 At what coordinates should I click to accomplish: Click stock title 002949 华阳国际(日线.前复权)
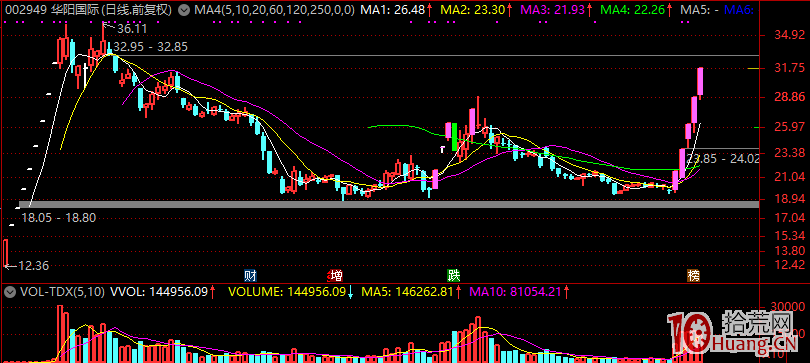[x=88, y=9]
